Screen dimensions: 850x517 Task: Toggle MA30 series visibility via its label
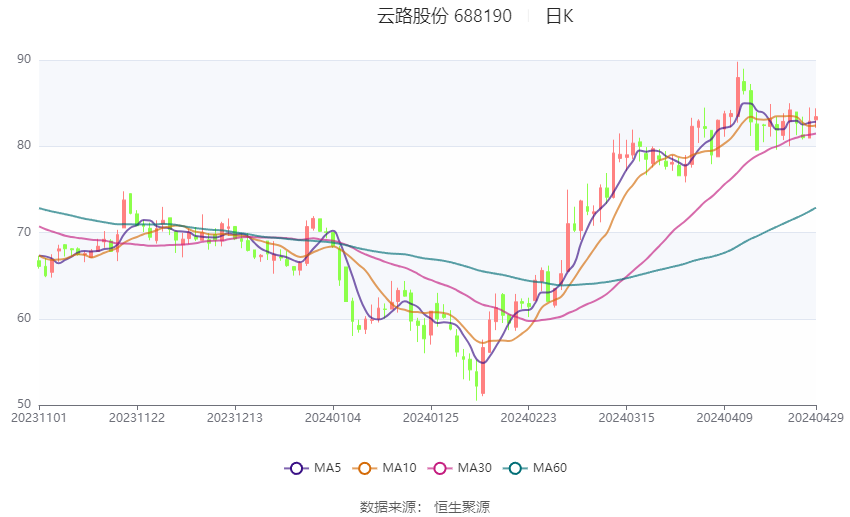point(474,468)
